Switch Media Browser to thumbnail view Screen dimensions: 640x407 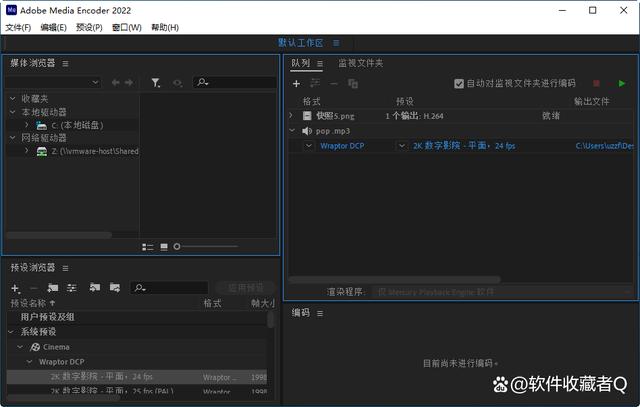164,247
